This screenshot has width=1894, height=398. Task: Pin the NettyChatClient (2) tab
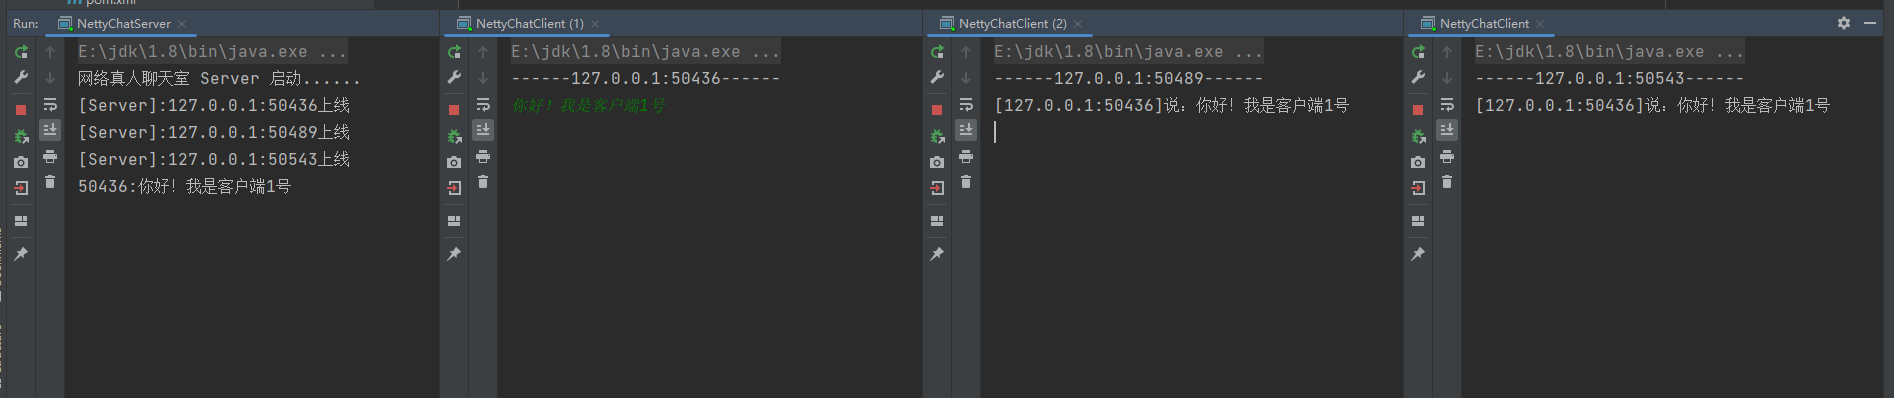point(937,254)
